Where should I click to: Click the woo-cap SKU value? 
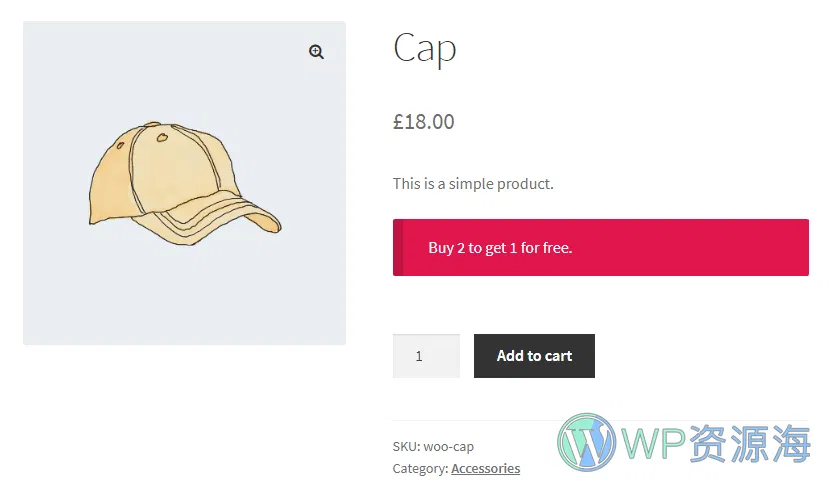tap(451, 446)
